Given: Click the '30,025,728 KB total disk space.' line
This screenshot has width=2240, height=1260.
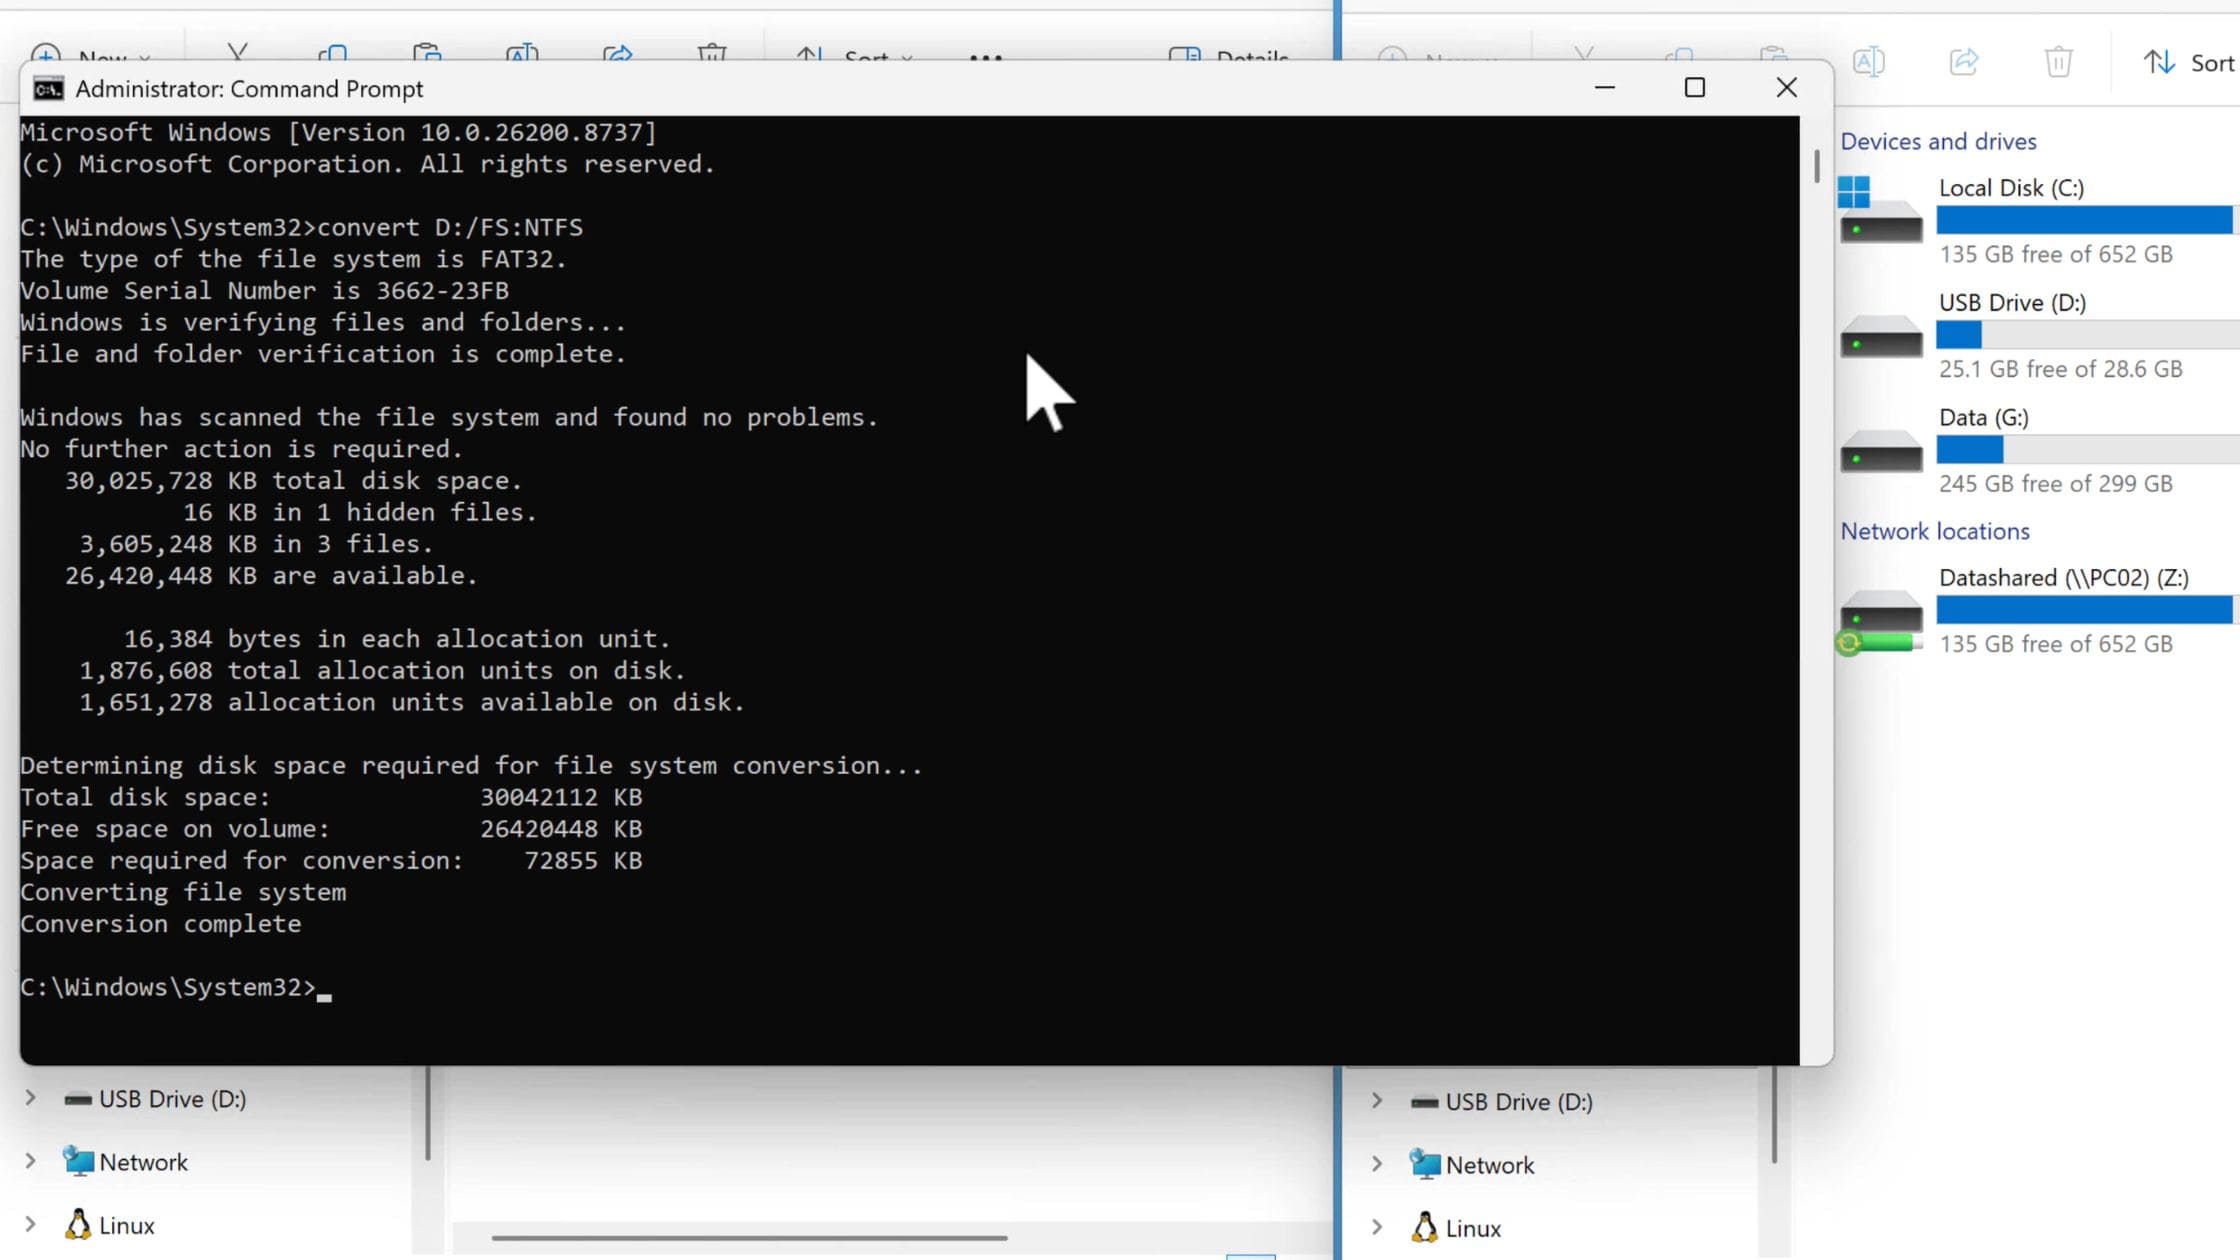Looking at the screenshot, I should tap(293, 481).
